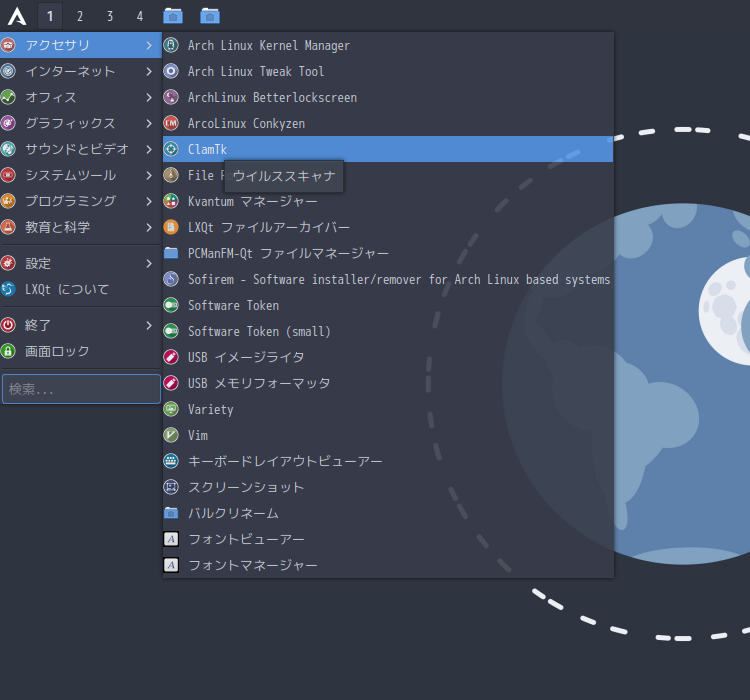Open the アクセサリ category
Image resolution: width=750 pixels, height=700 pixels.
pos(81,45)
